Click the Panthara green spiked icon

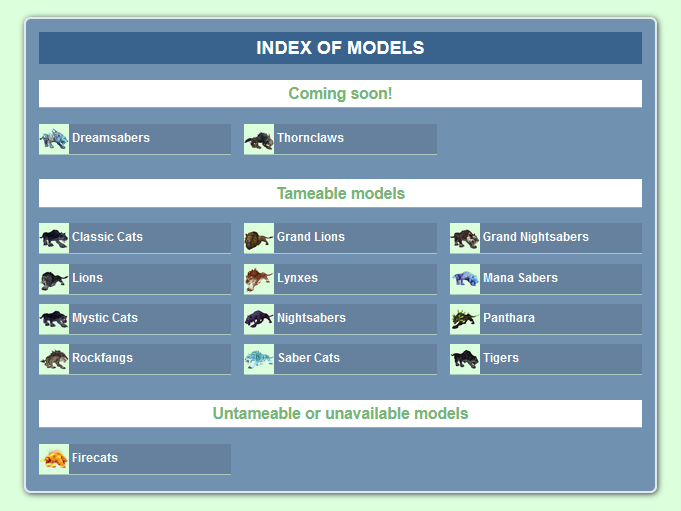click(x=465, y=319)
